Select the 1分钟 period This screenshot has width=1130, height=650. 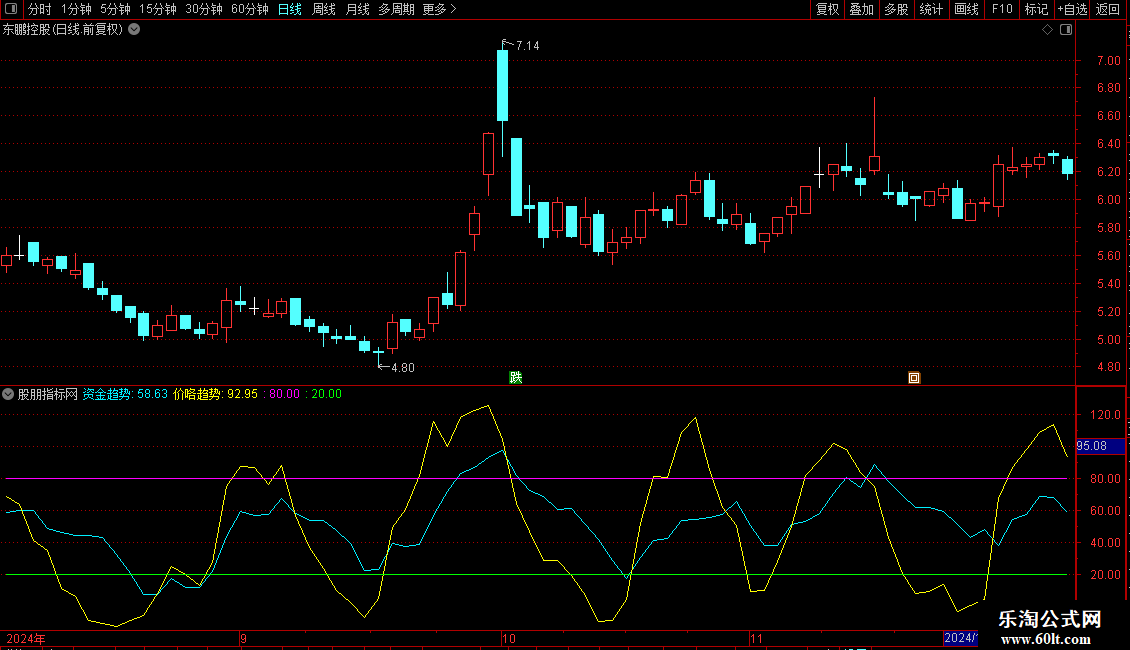(x=76, y=9)
